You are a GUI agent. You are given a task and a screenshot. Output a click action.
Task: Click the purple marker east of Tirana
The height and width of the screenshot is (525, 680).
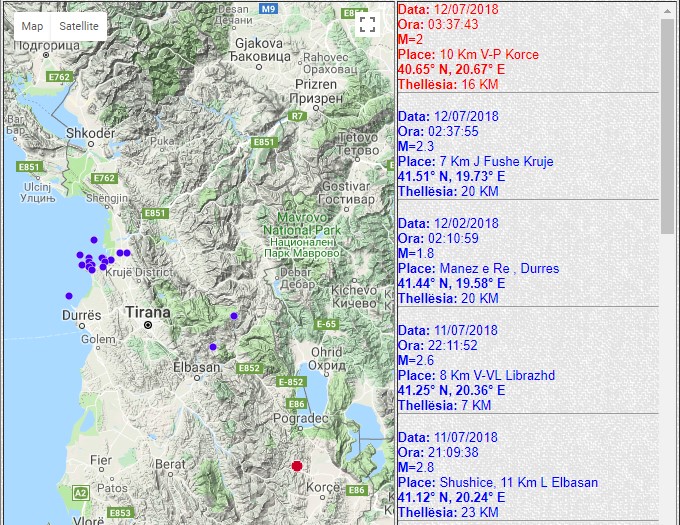point(234,316)
